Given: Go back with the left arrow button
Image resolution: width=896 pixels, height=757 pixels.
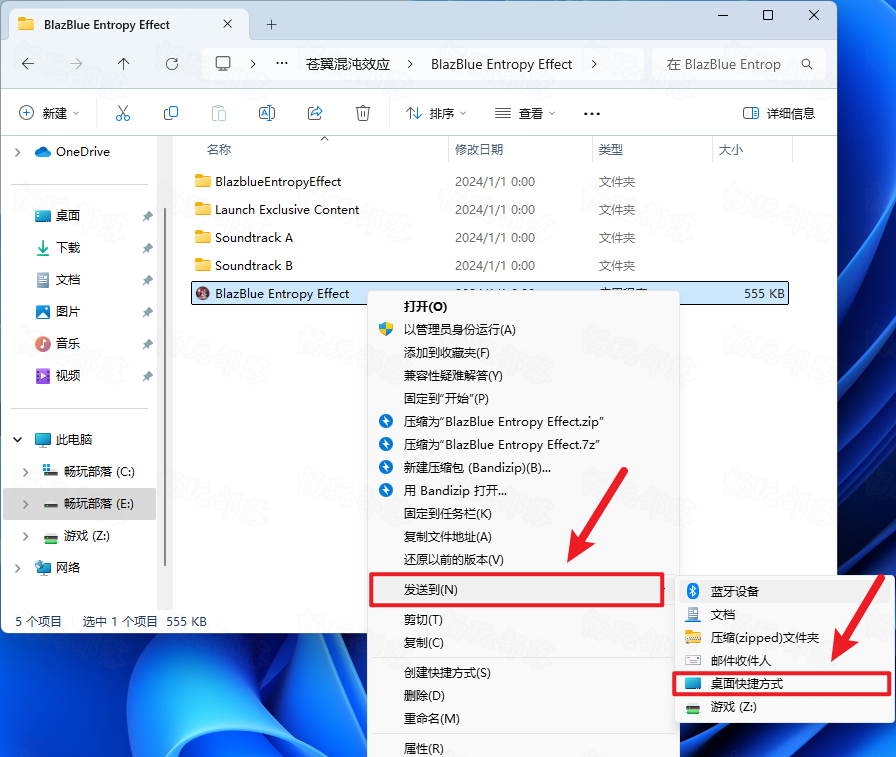Looking at the screenshot, I should (x=28, y=64).
